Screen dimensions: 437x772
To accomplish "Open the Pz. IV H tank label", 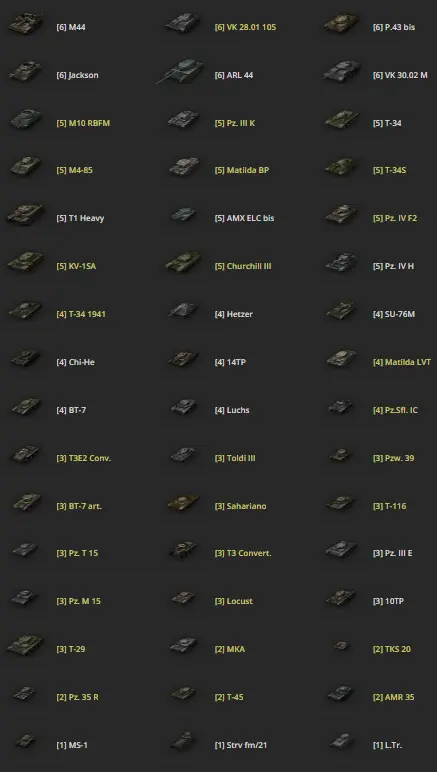I will (393, 266).
